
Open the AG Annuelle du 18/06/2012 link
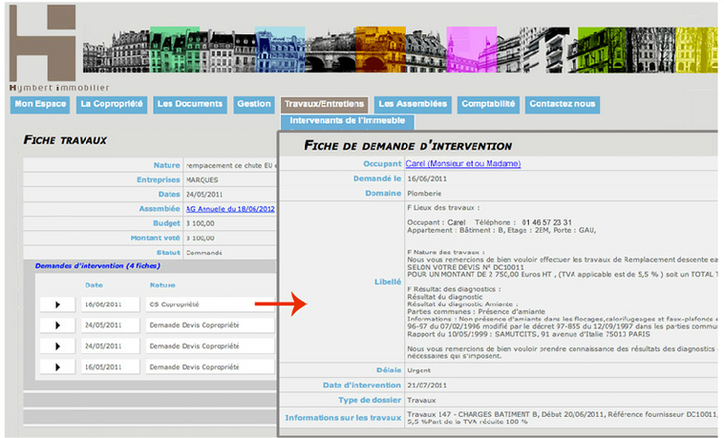(x=230, y=209)
